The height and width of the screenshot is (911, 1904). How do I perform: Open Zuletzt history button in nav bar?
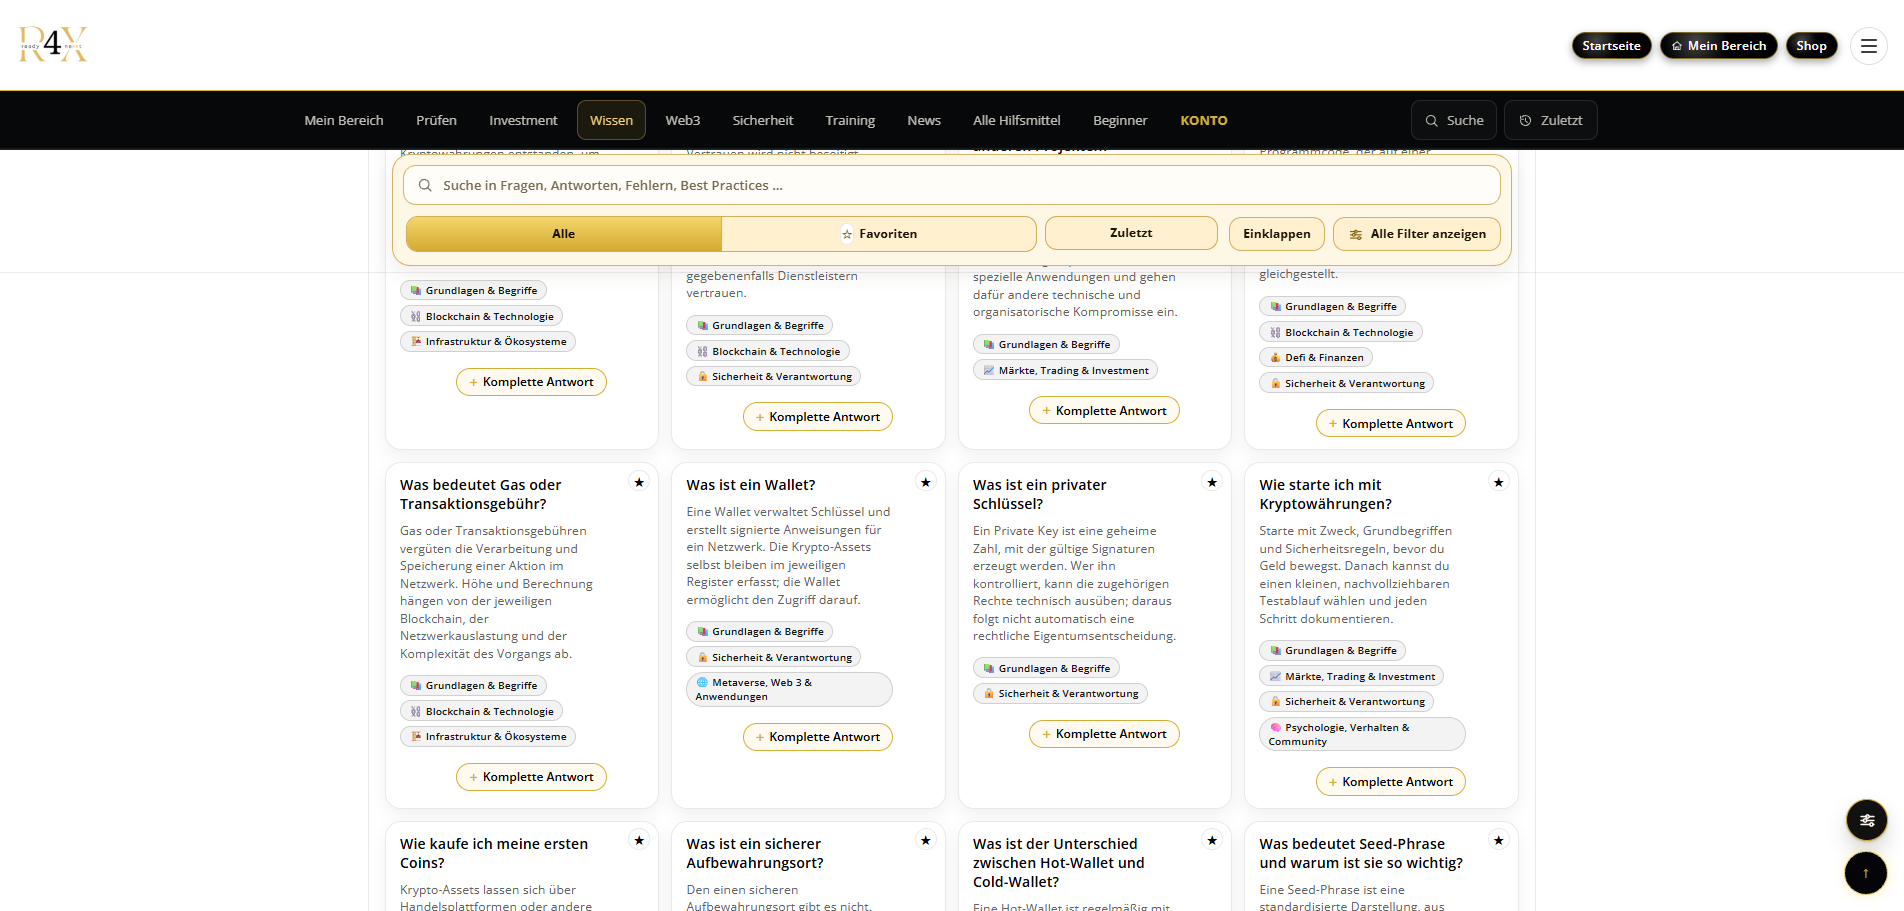click(x=1551, y=120)
